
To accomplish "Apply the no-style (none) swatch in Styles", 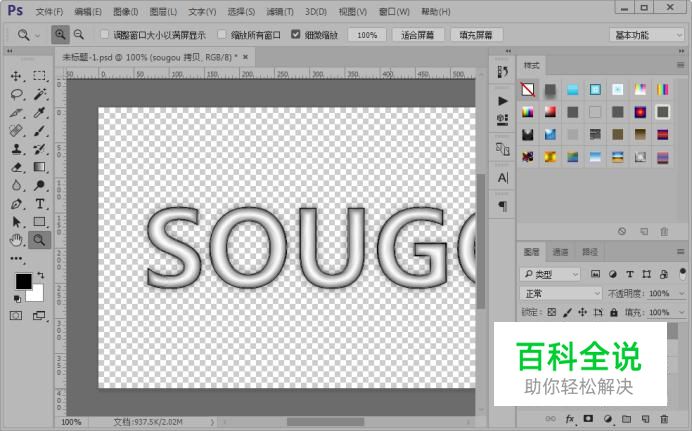I will (x=528, y=90).
